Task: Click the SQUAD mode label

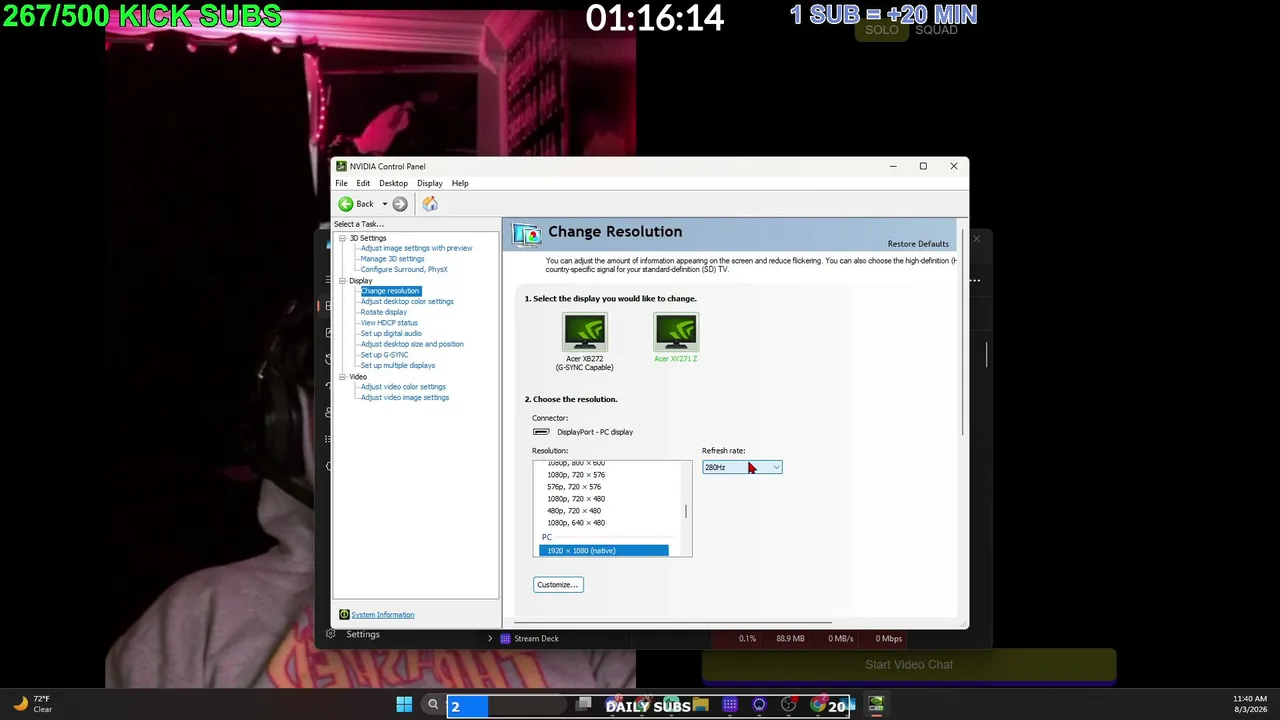Action: click(x=936, y=30)
